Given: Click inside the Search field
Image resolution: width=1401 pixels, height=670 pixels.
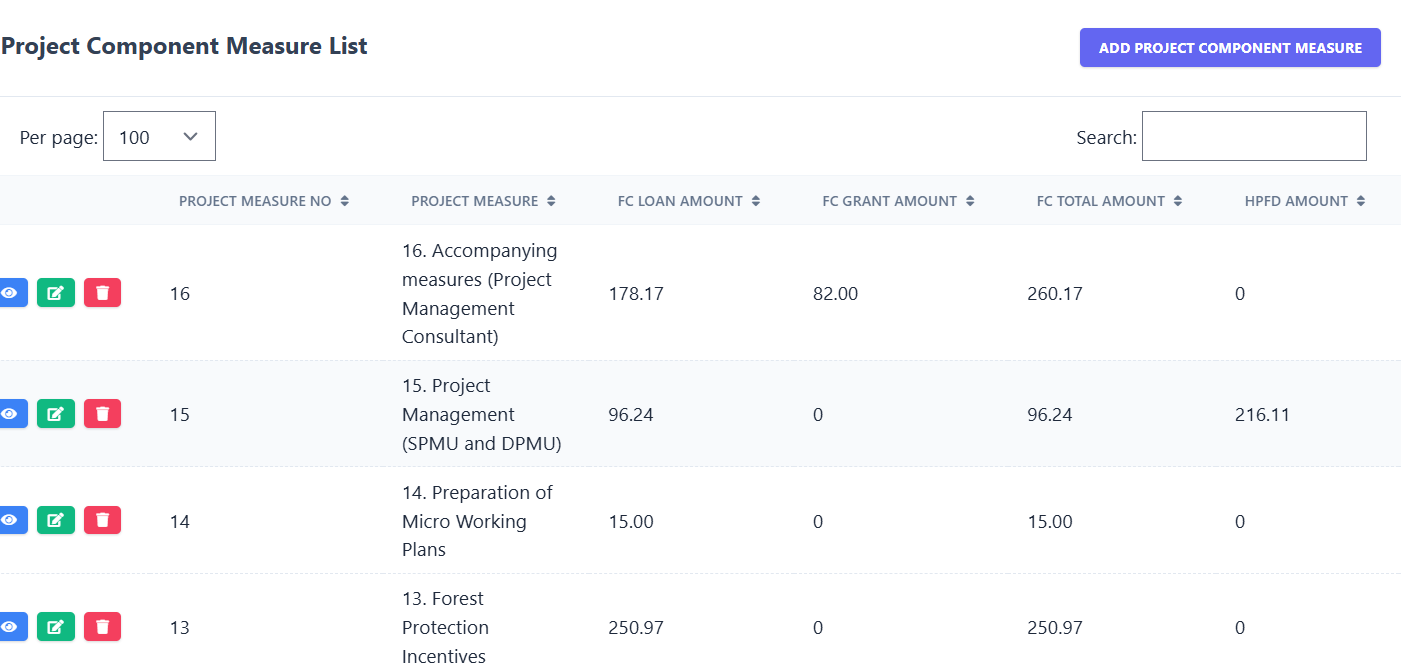Looking at the screenshot, I should point(1253,135).
